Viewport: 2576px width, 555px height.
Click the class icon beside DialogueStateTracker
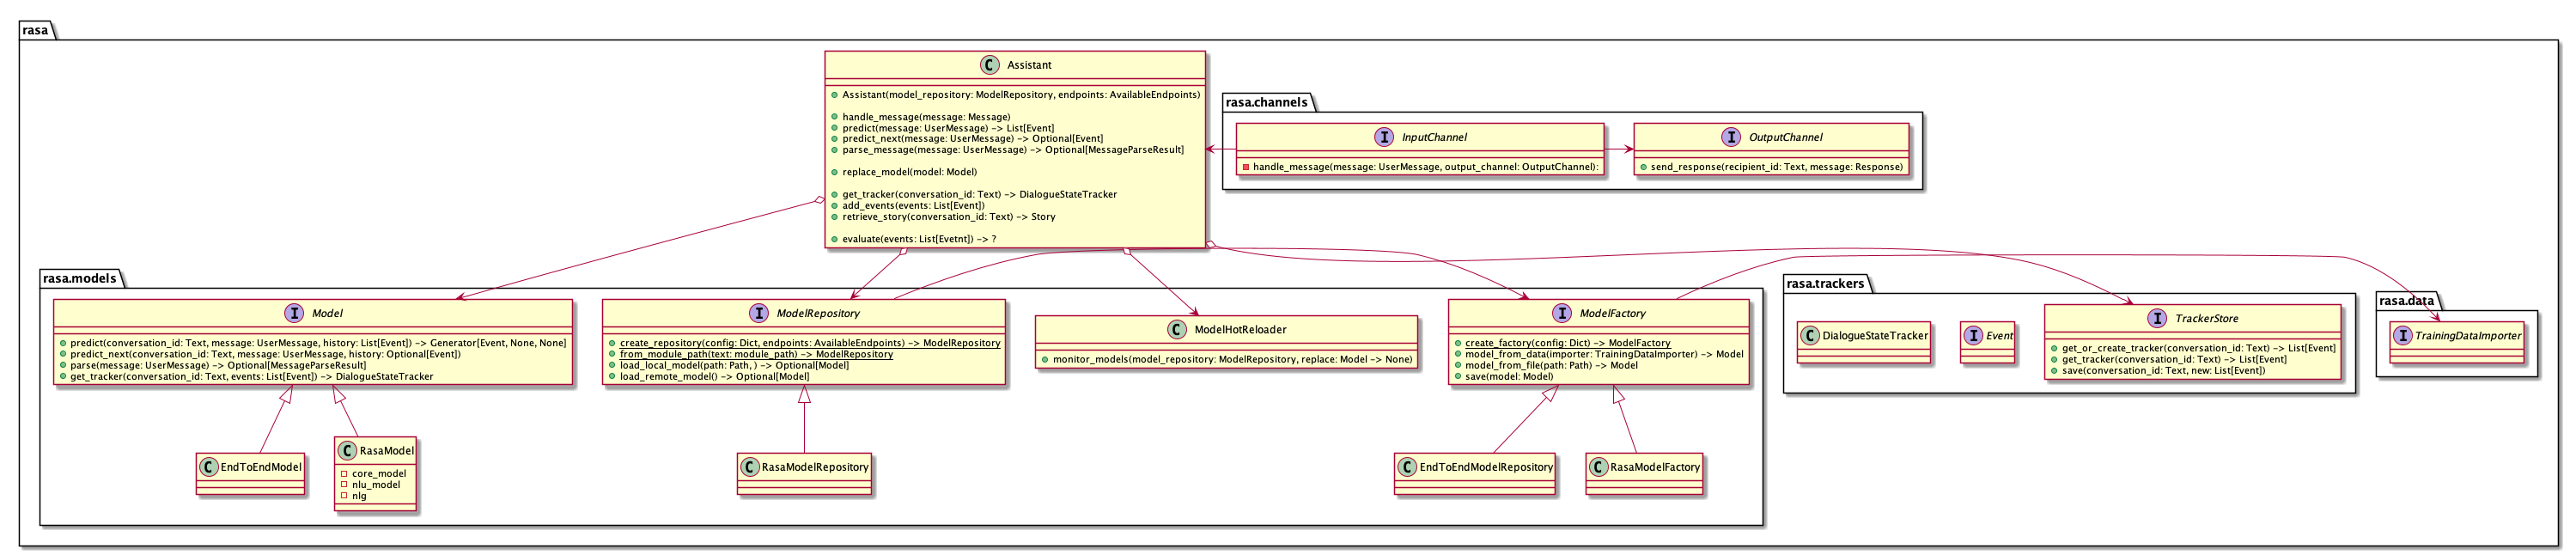pos(1810,336)
